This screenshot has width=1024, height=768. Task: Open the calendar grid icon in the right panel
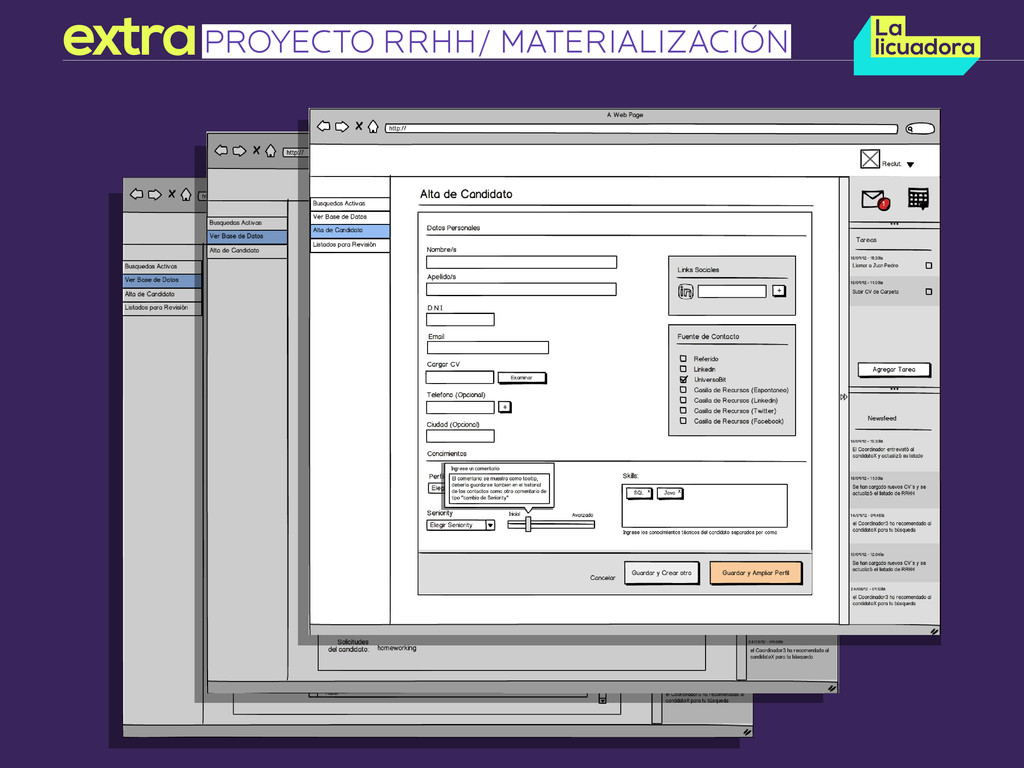point(918,199)
